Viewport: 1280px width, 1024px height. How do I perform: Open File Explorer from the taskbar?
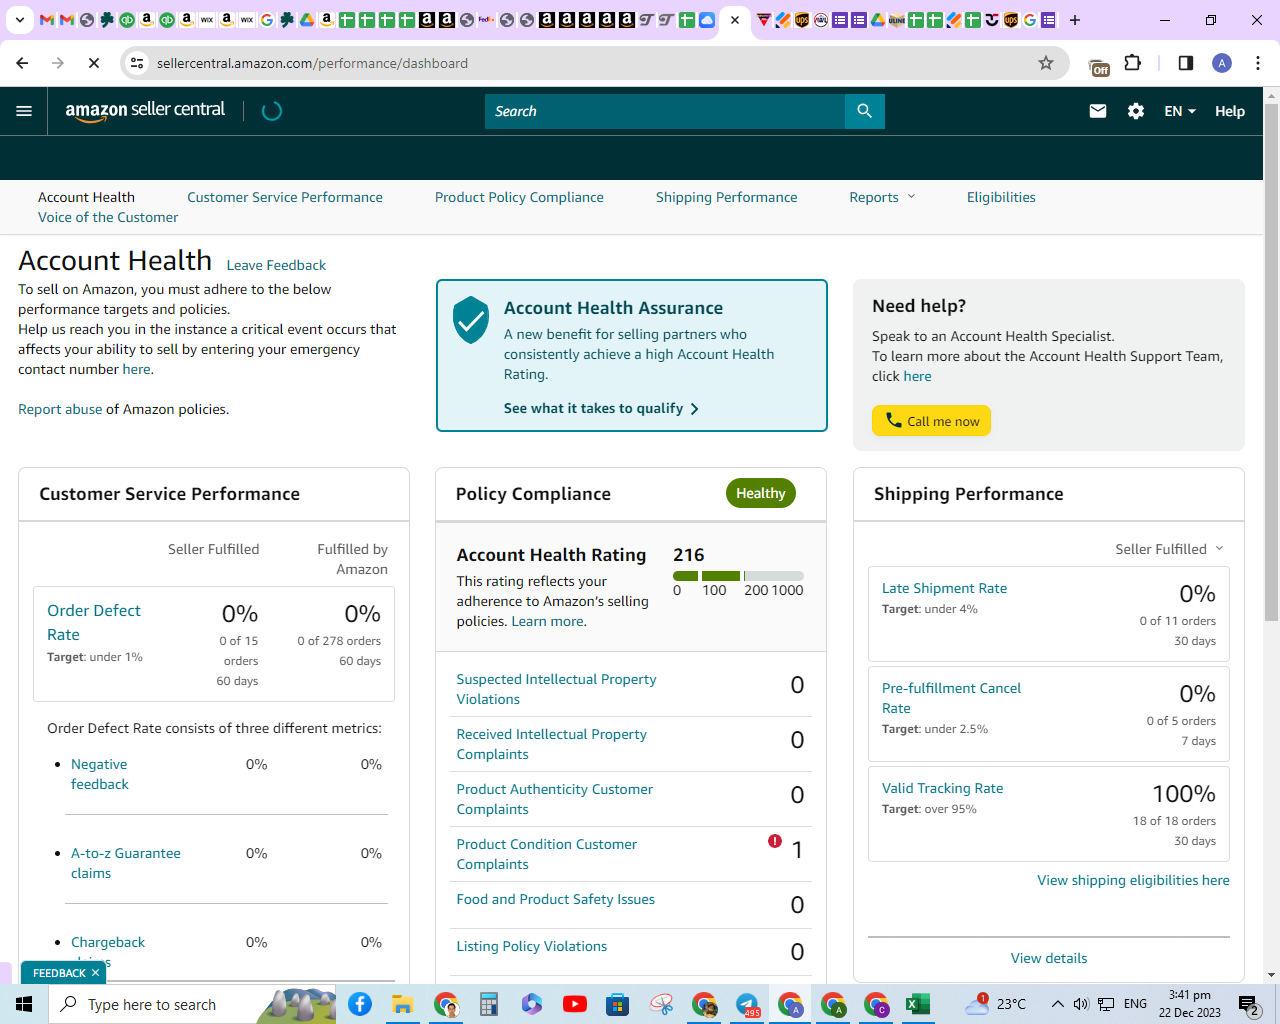[x=403, y=1004]
